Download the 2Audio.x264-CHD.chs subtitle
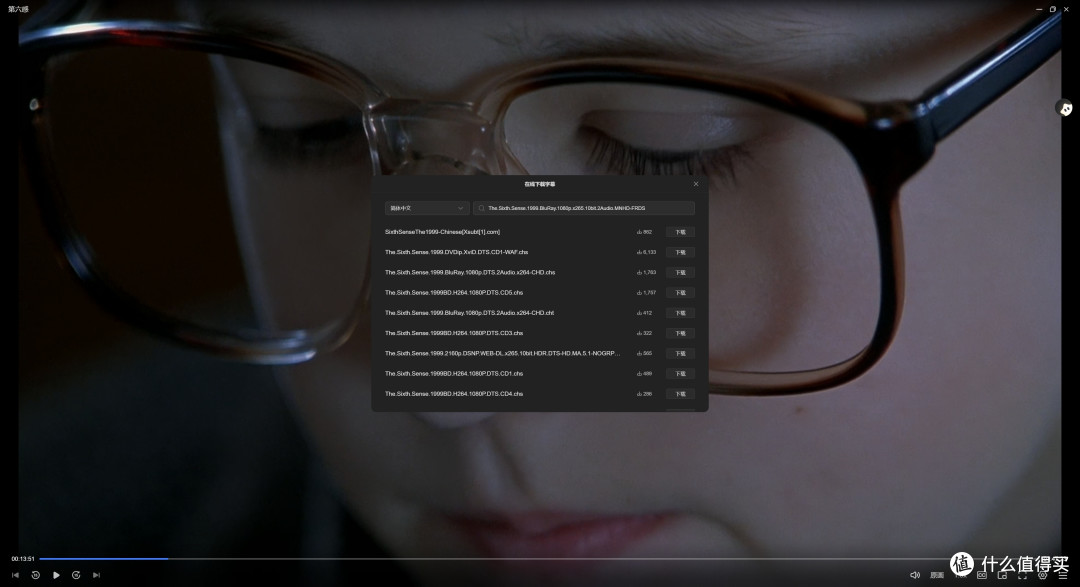Viewport: 1080px width, 587px height. (x=681, y=273)
